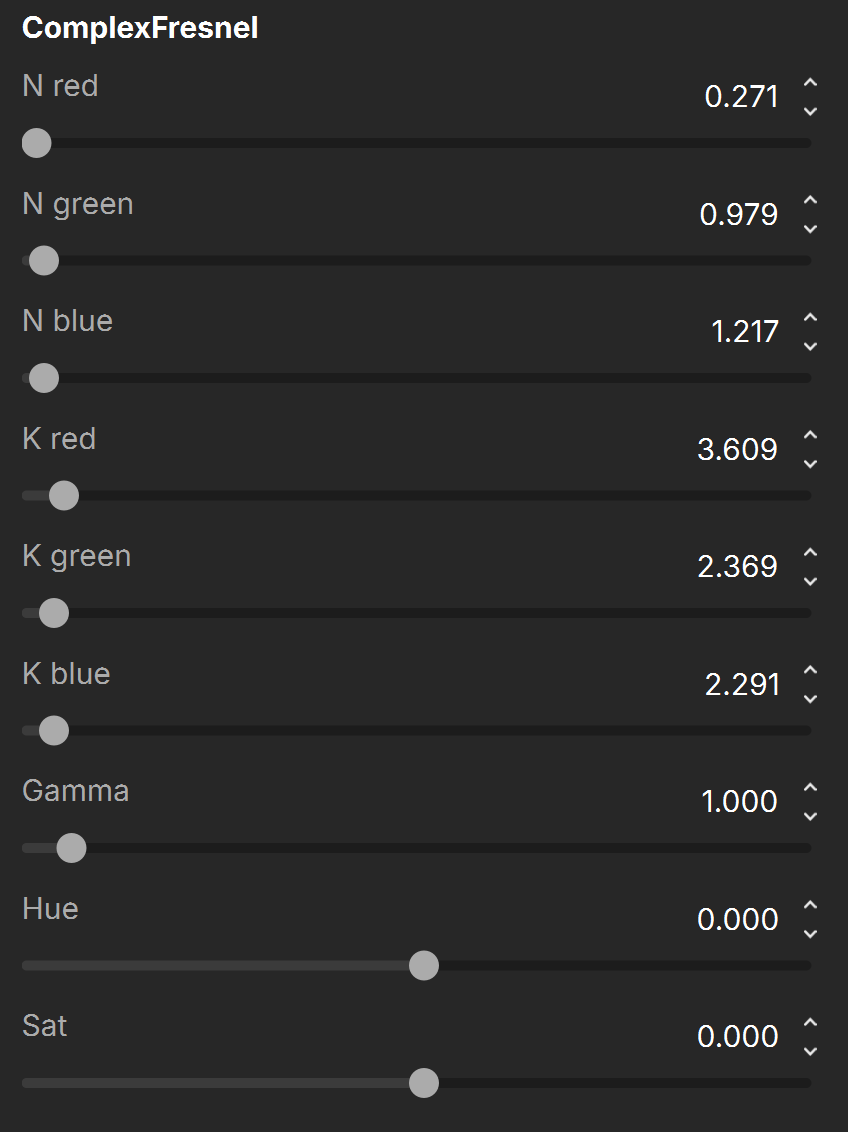This screenshot has width=848, height=1132.
Task: Raise K red value with up arrow
Action: pyautogui.click(x=810, y=435)
